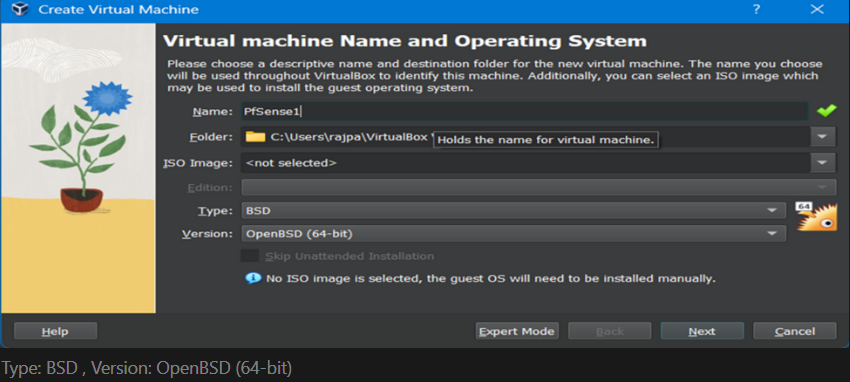Cancel the Create Virtual Machine dialog
The image size is (850, 382).
[x=795, y=331]
